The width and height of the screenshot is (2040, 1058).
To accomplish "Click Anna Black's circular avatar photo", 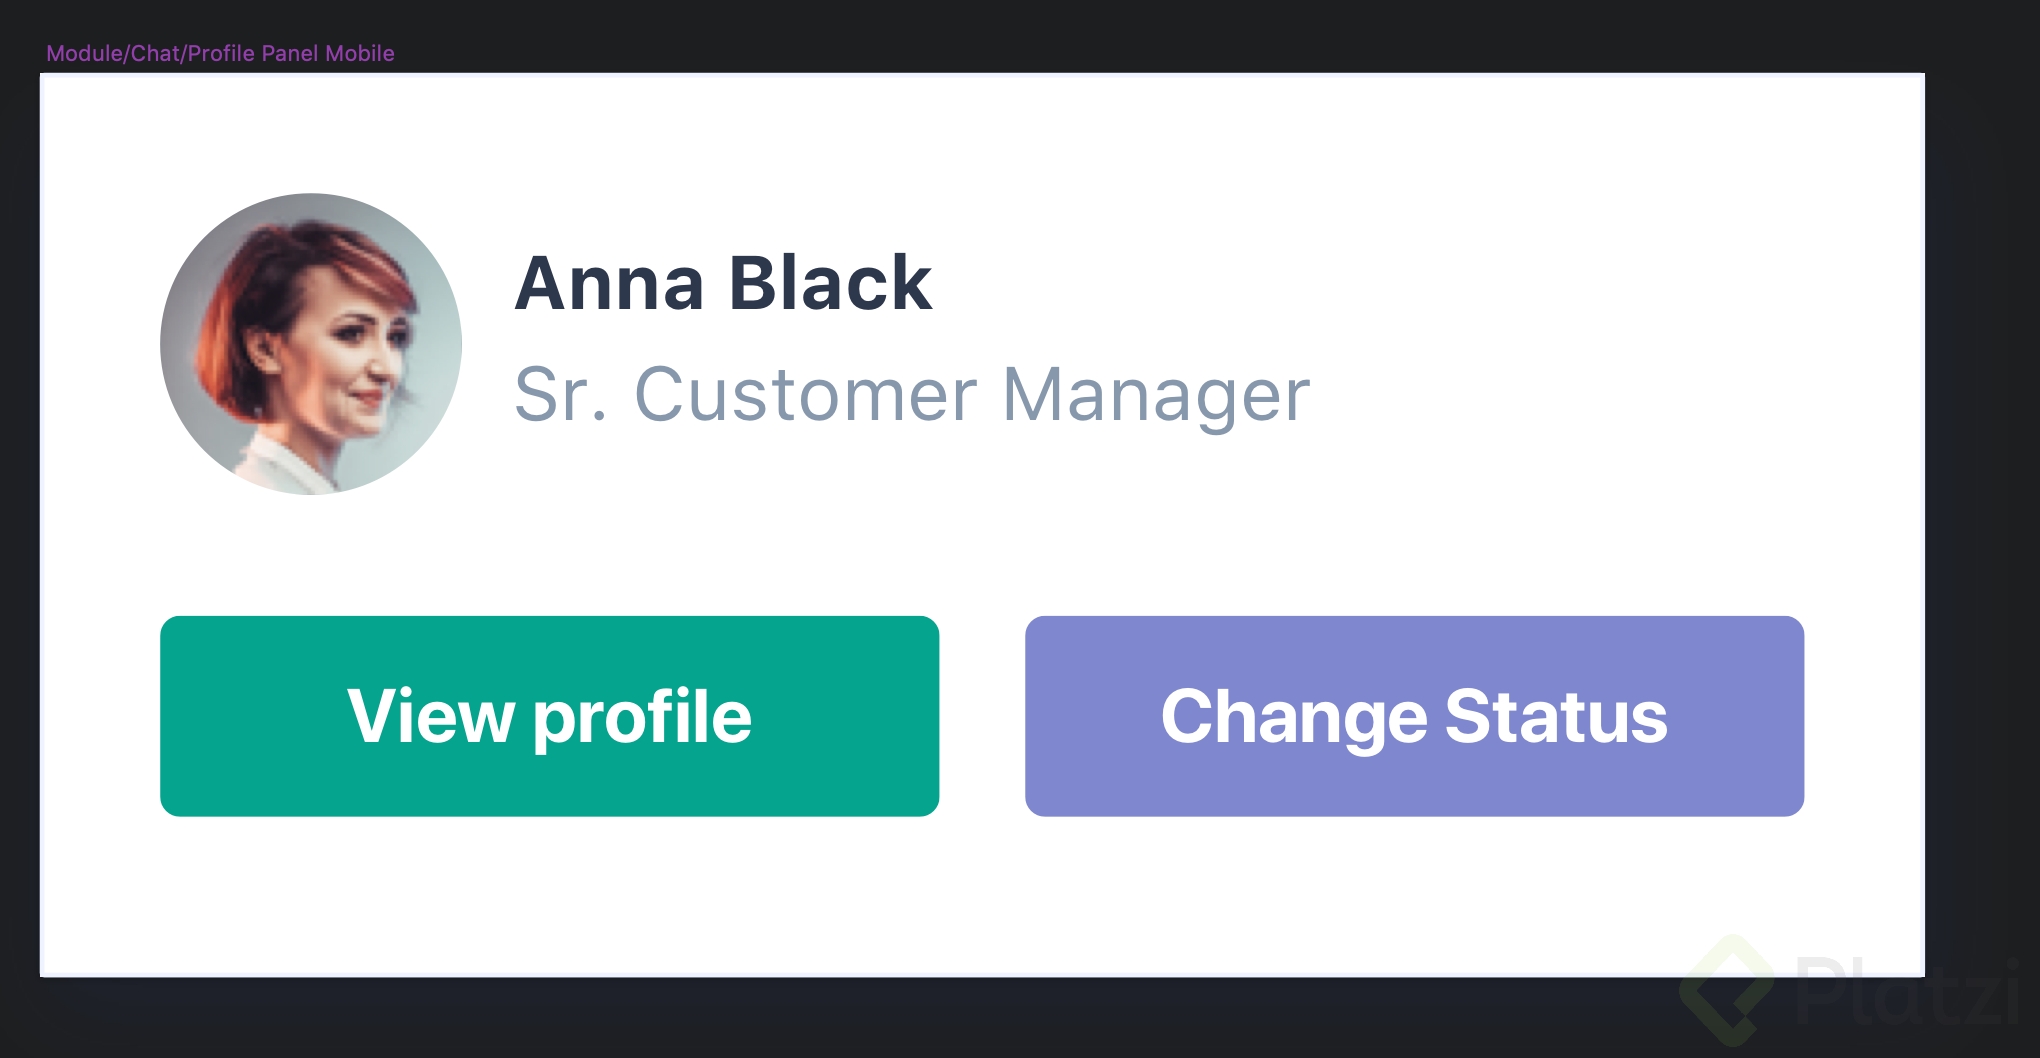I will (x=311, y=344).
